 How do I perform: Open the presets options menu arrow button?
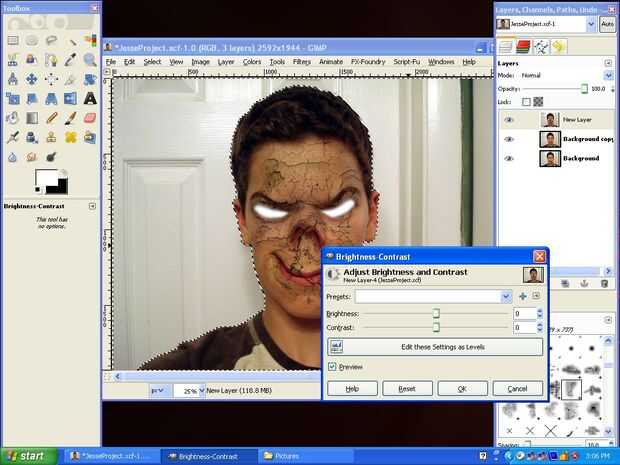[536, 296]
